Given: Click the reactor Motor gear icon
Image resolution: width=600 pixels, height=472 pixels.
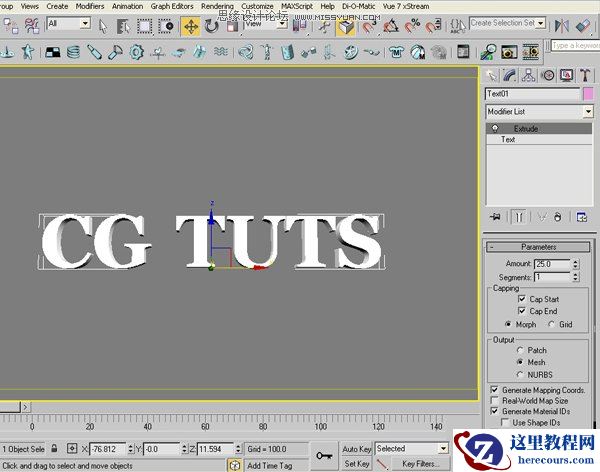Looking at the screenshot, I should click(x=136, y=52).
